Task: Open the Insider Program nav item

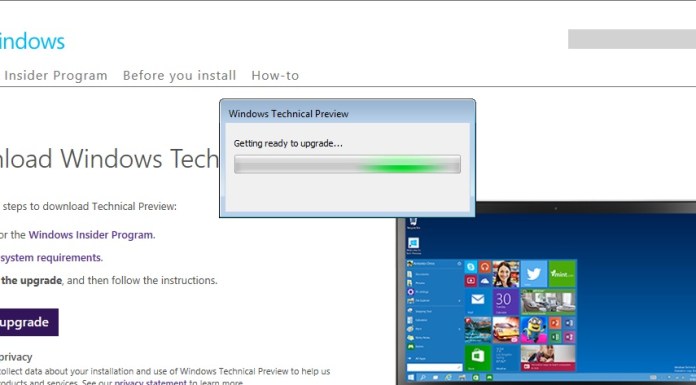Action: 56,75
